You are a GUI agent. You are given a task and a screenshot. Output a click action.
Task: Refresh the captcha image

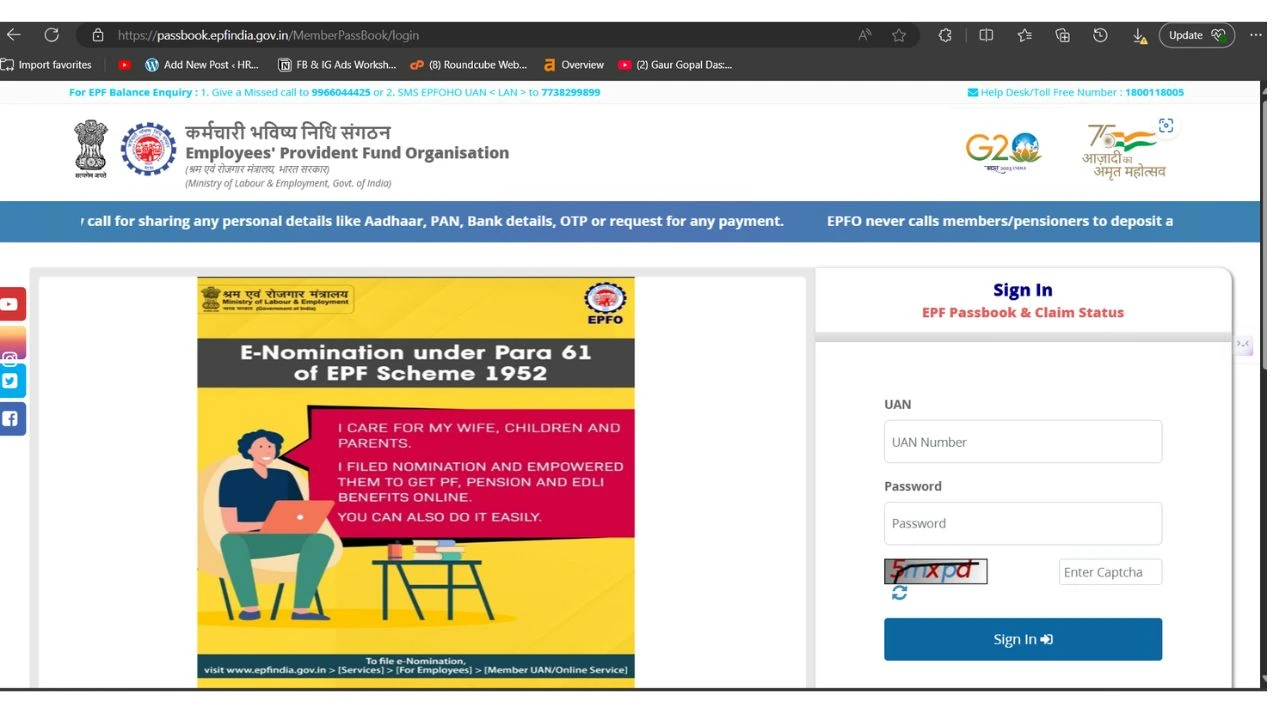point(900,593)
